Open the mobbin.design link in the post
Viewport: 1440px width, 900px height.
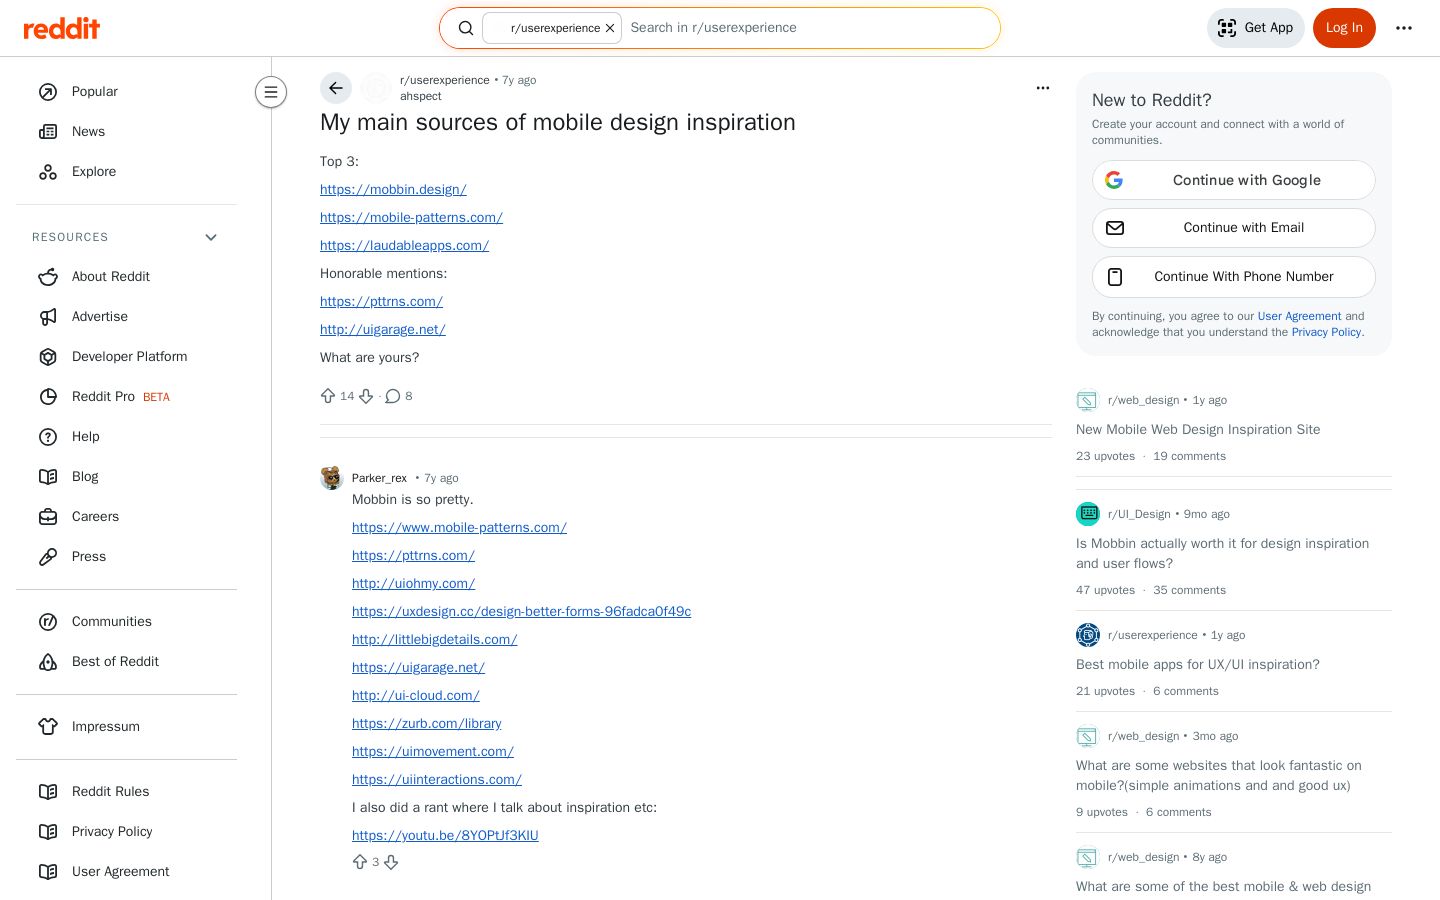(x=393, y=189)
